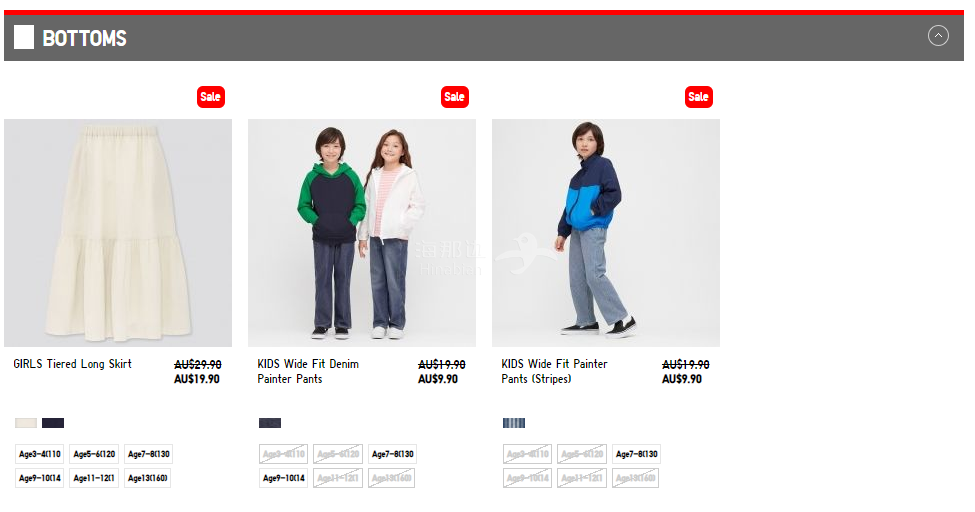
Task: Click the Sale badge above Tiered Long Skirt
Action: tap(211, 97)
